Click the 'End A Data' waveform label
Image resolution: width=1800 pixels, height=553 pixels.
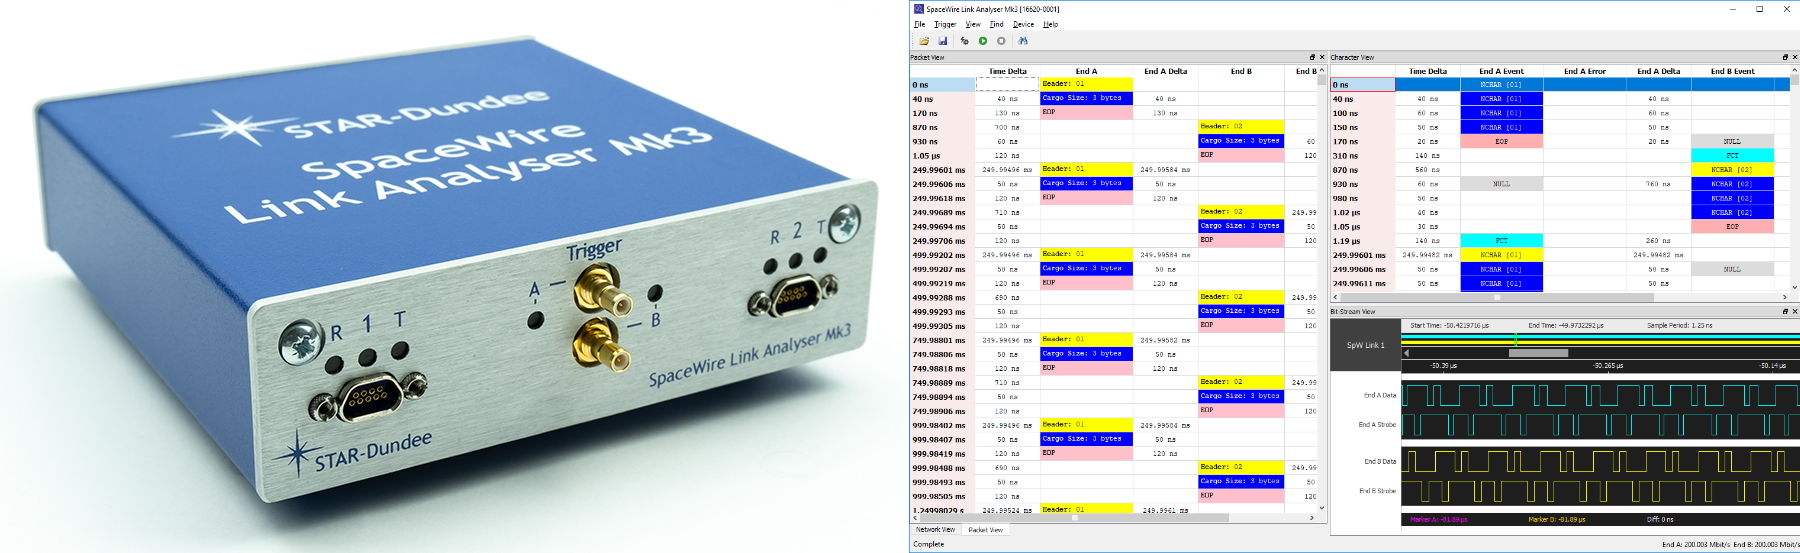[1380, 395]
